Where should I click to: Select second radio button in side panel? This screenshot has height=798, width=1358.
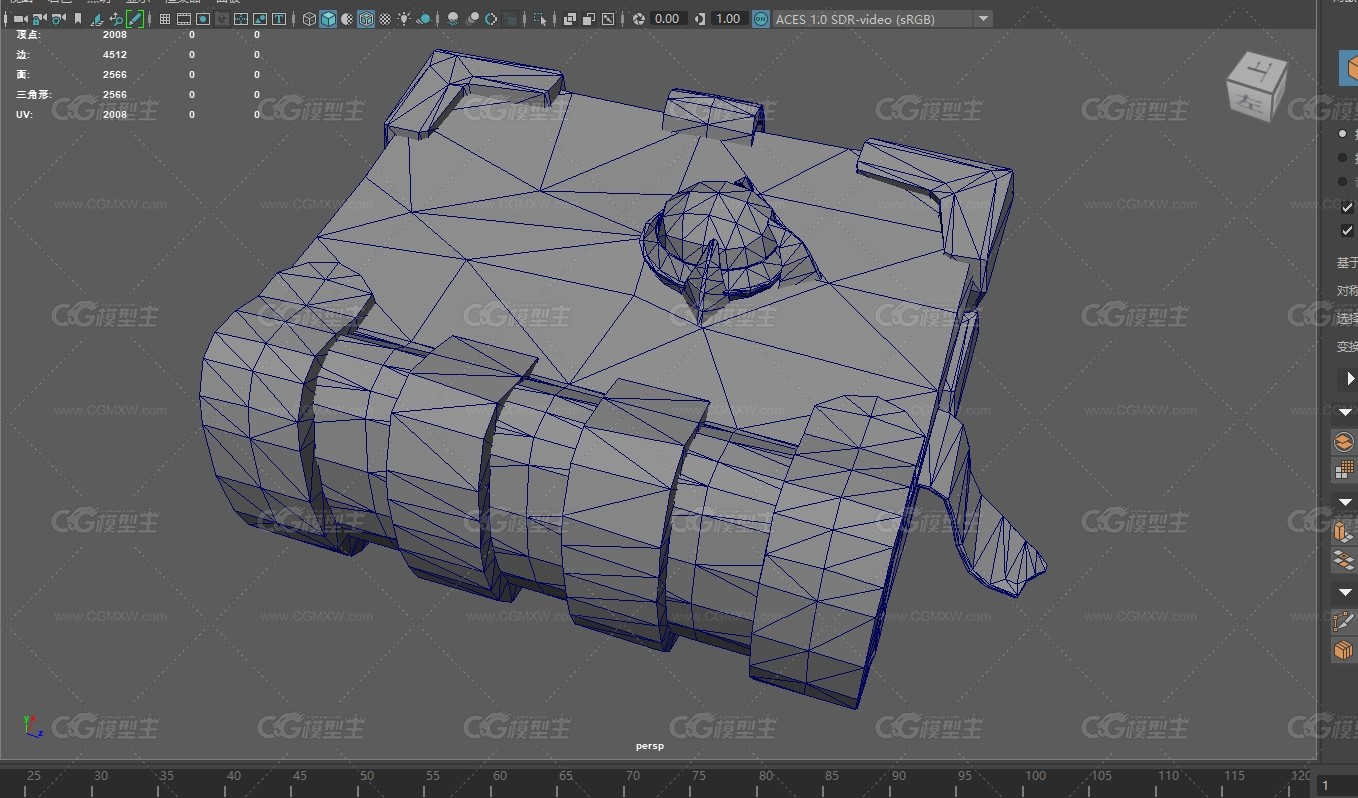coord(1343,157)
